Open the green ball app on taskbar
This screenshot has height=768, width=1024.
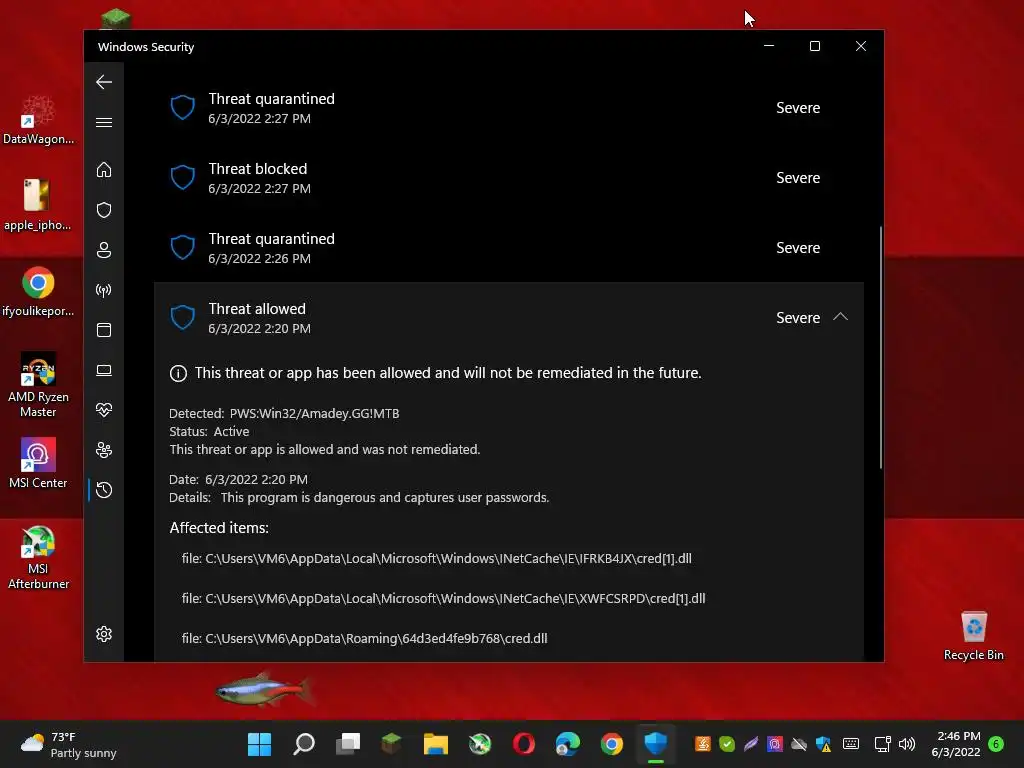(479, 744)
